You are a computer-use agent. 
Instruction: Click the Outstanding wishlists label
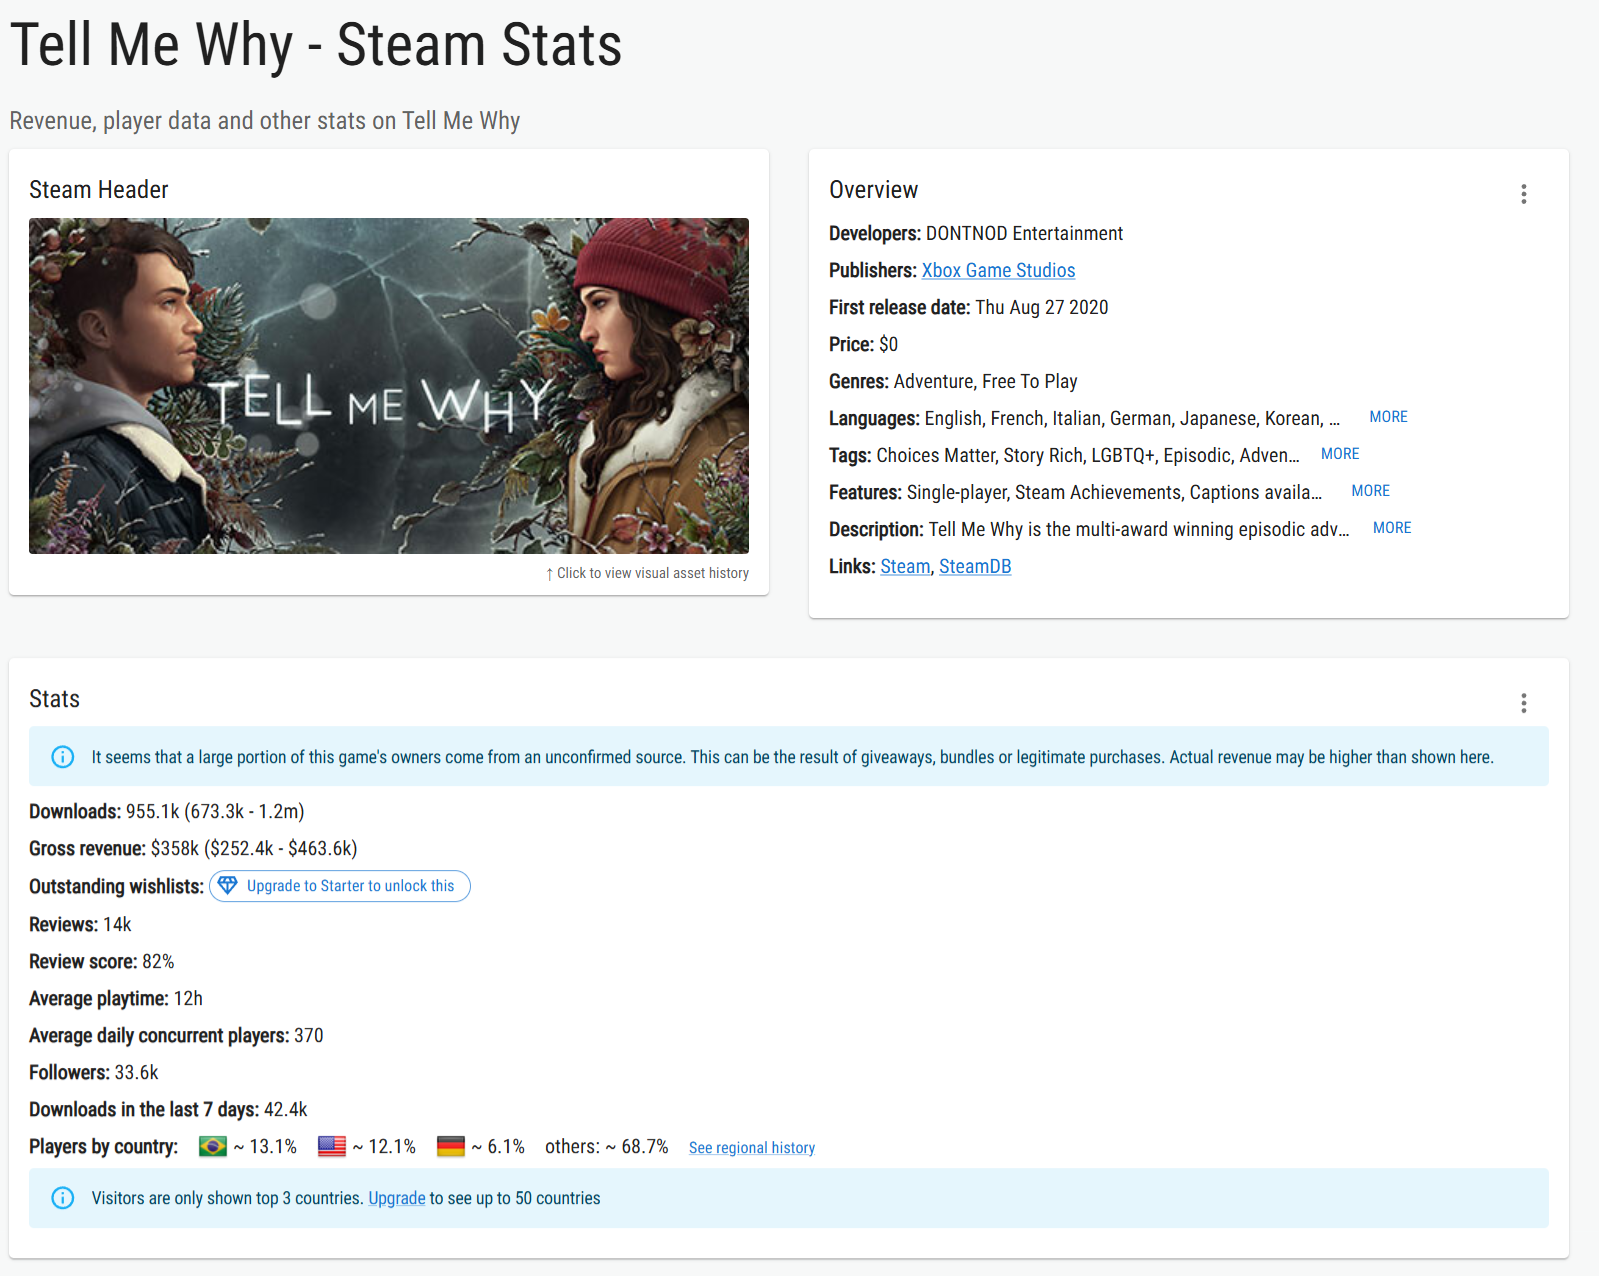[116, 887]
